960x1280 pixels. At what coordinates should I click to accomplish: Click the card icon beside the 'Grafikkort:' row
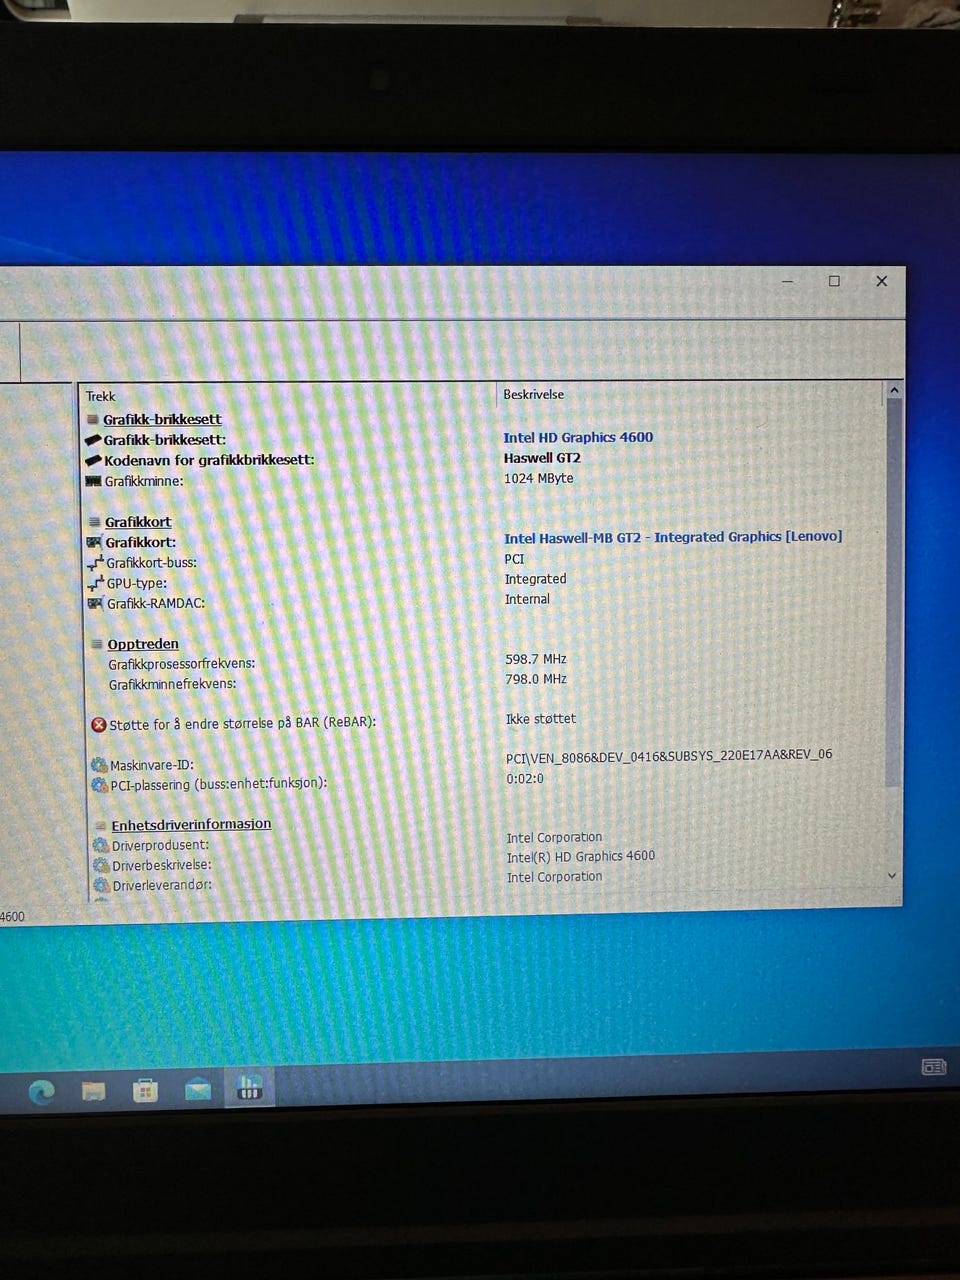click(95, 542)
